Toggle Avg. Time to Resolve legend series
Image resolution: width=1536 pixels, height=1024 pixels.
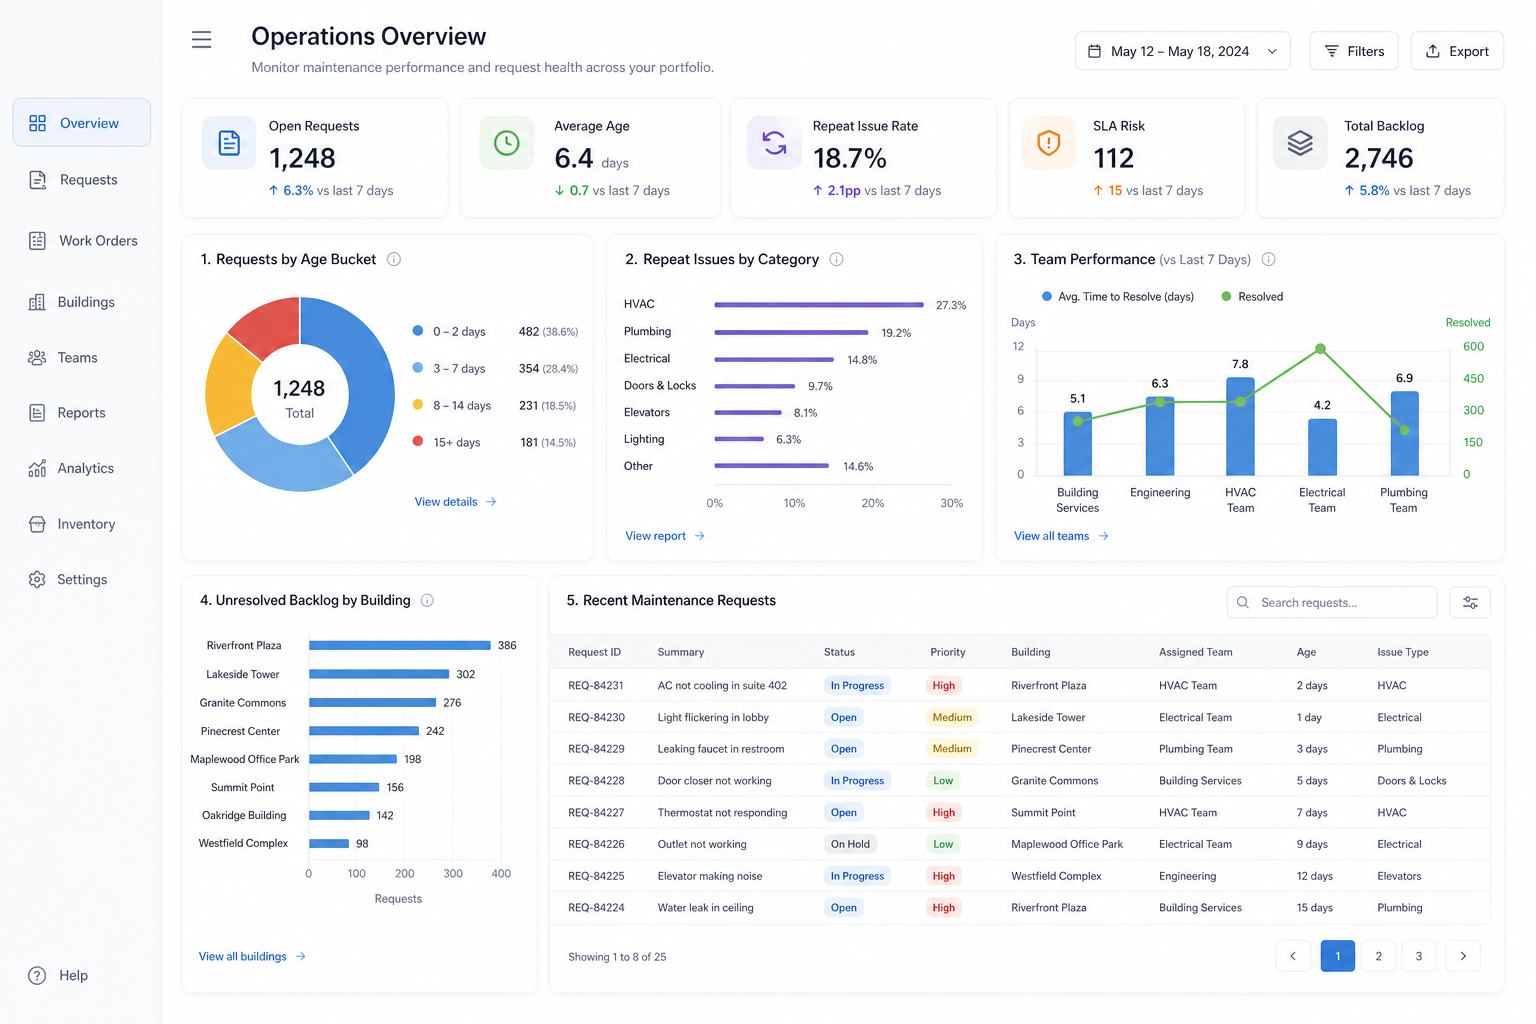click(x=1118, y=296)
